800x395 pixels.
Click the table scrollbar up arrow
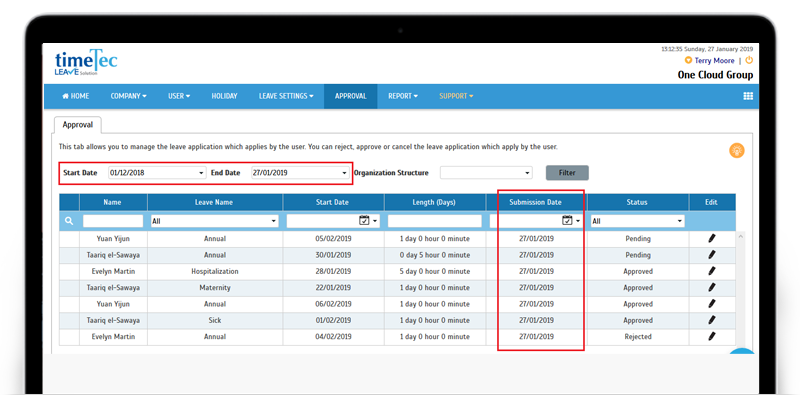[740, 237]
